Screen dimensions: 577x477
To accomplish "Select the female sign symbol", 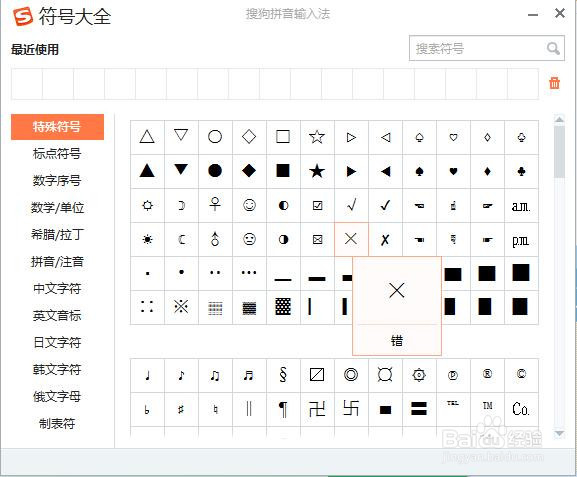I will click(x=215, y=205).
